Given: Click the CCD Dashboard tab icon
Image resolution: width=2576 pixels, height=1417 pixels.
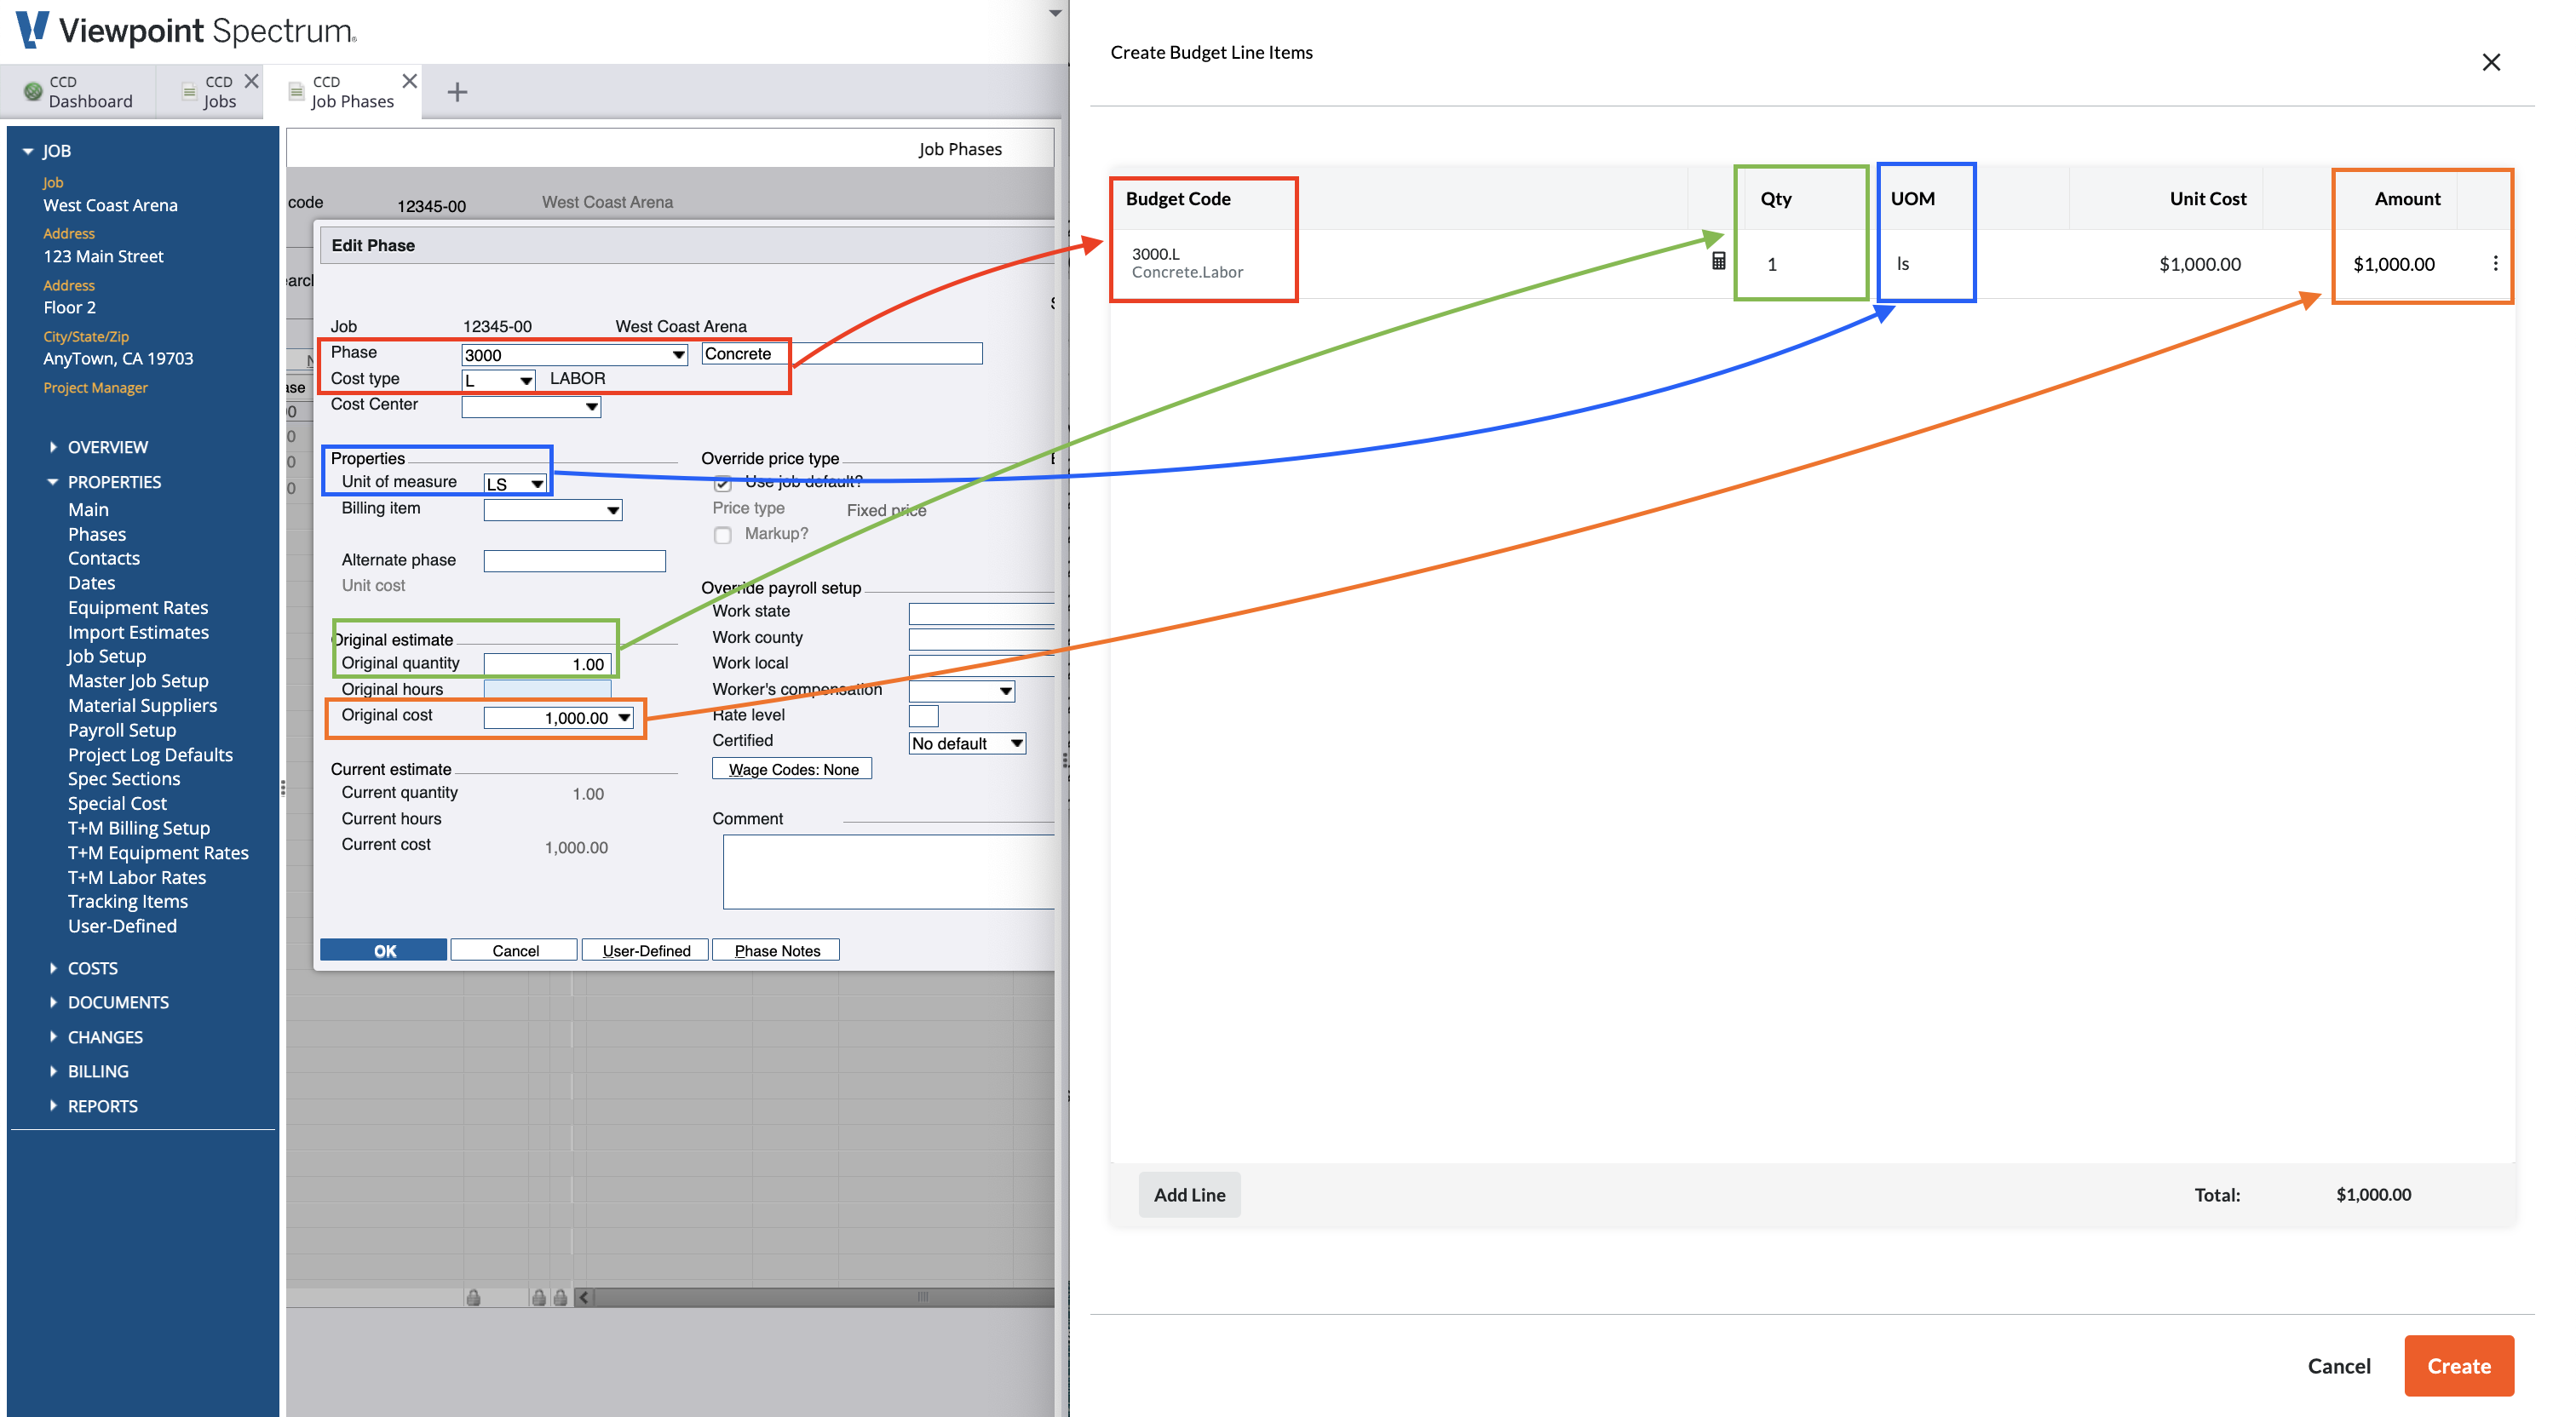Looking at the screenshot, I should (30, 89).
